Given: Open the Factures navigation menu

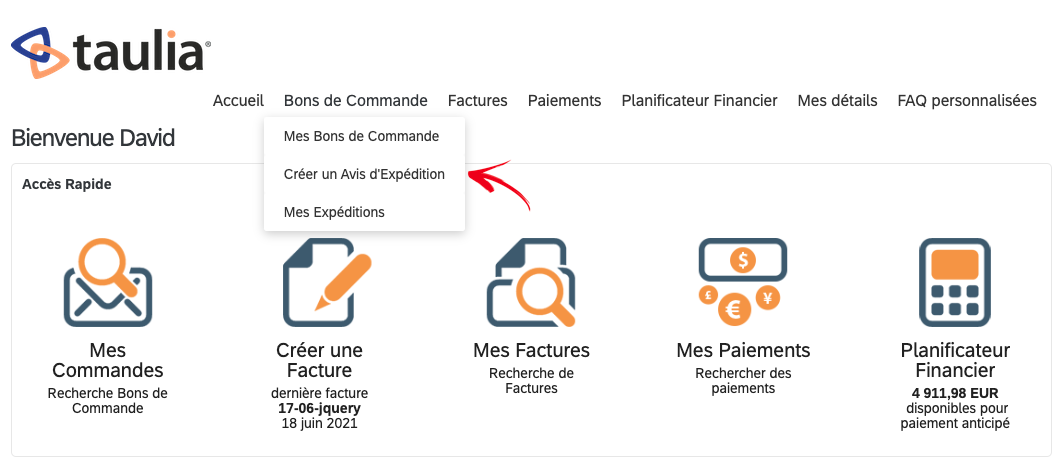Looking at the screenshot, I should [478, 100].
